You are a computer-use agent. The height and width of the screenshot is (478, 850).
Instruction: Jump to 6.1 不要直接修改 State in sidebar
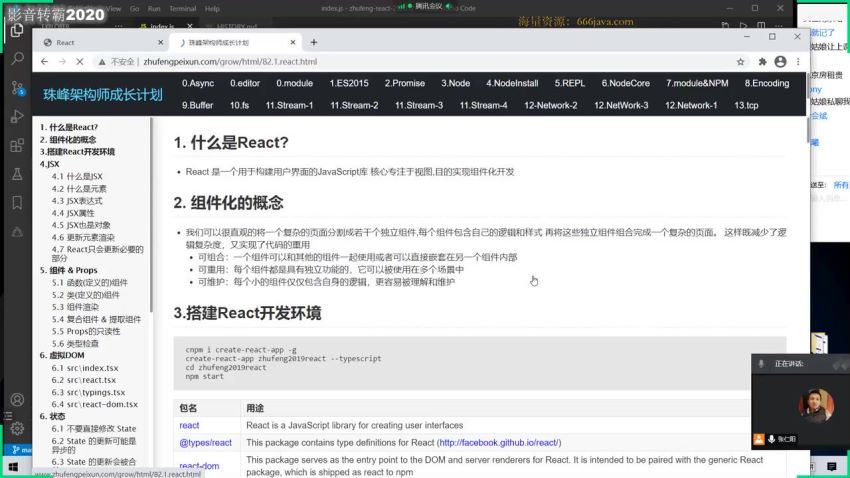pyautogui.click(x=94, y=429)
